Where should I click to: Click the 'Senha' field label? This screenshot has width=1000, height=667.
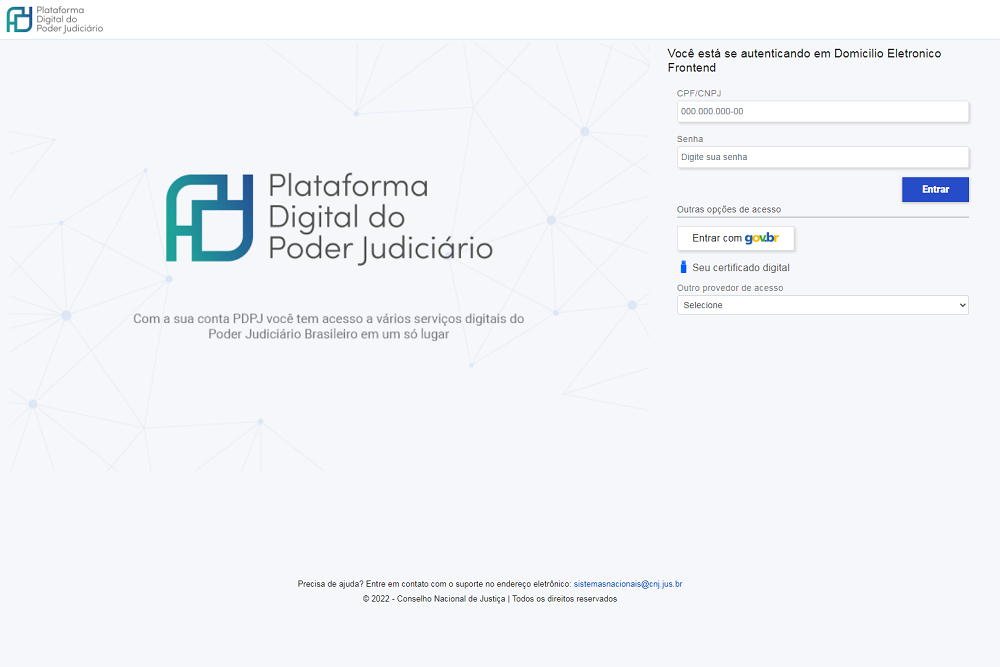click(x=690, y=139)
